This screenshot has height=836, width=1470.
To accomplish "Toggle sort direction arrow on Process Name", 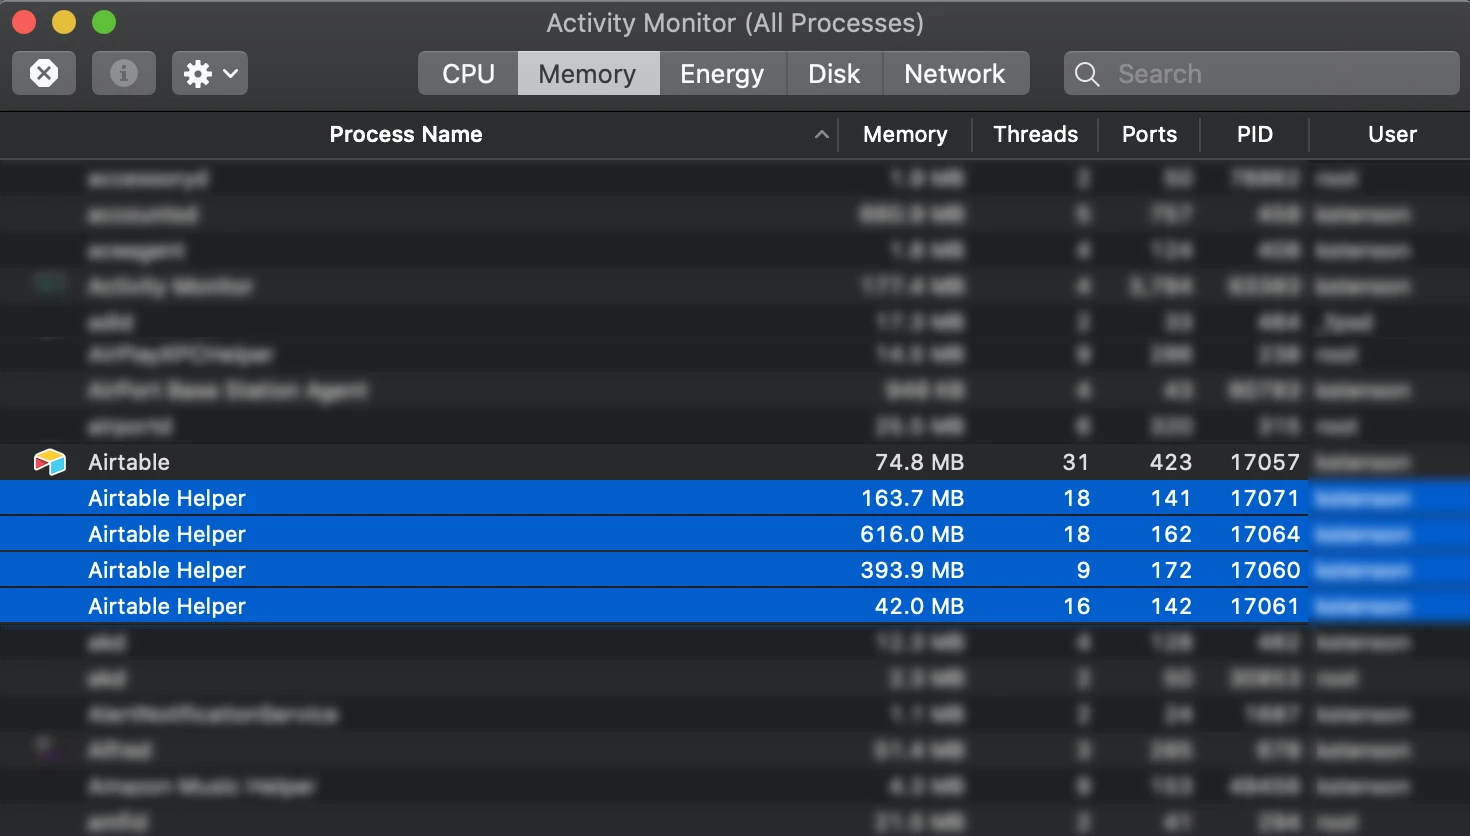I will click(822, 134).
